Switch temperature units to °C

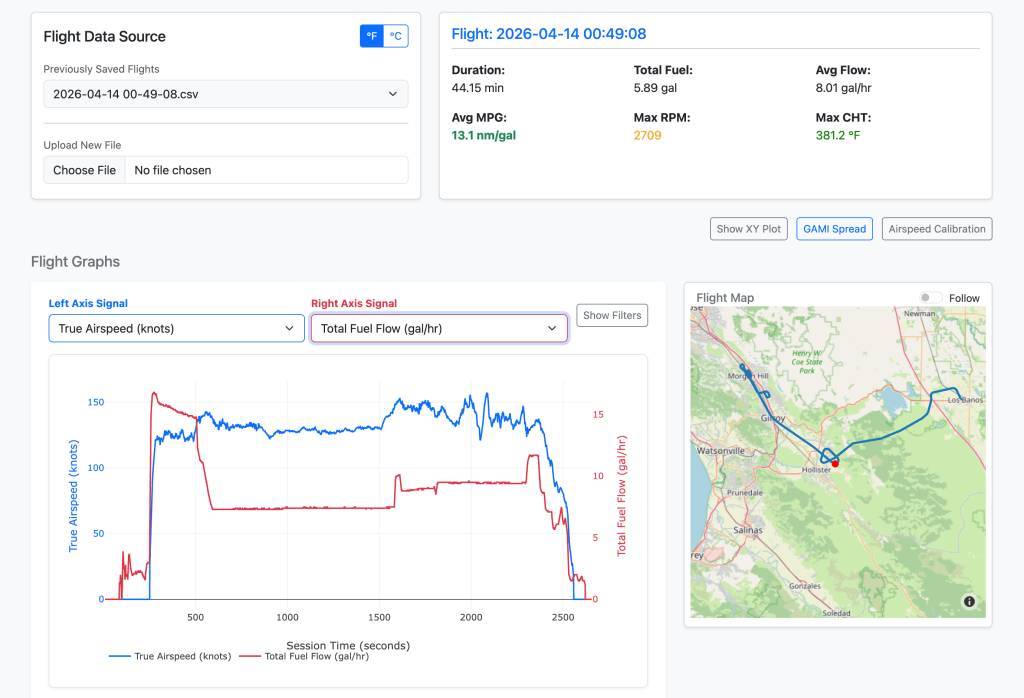[396, 36]
